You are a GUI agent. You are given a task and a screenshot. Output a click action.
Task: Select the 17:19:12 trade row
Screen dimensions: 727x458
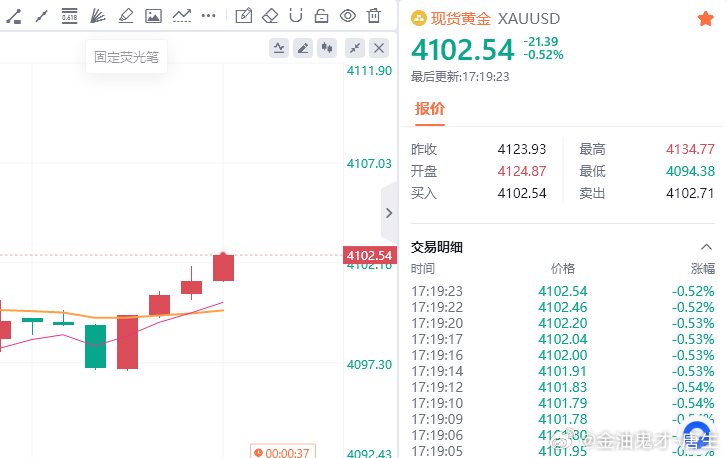pos(562,387)
